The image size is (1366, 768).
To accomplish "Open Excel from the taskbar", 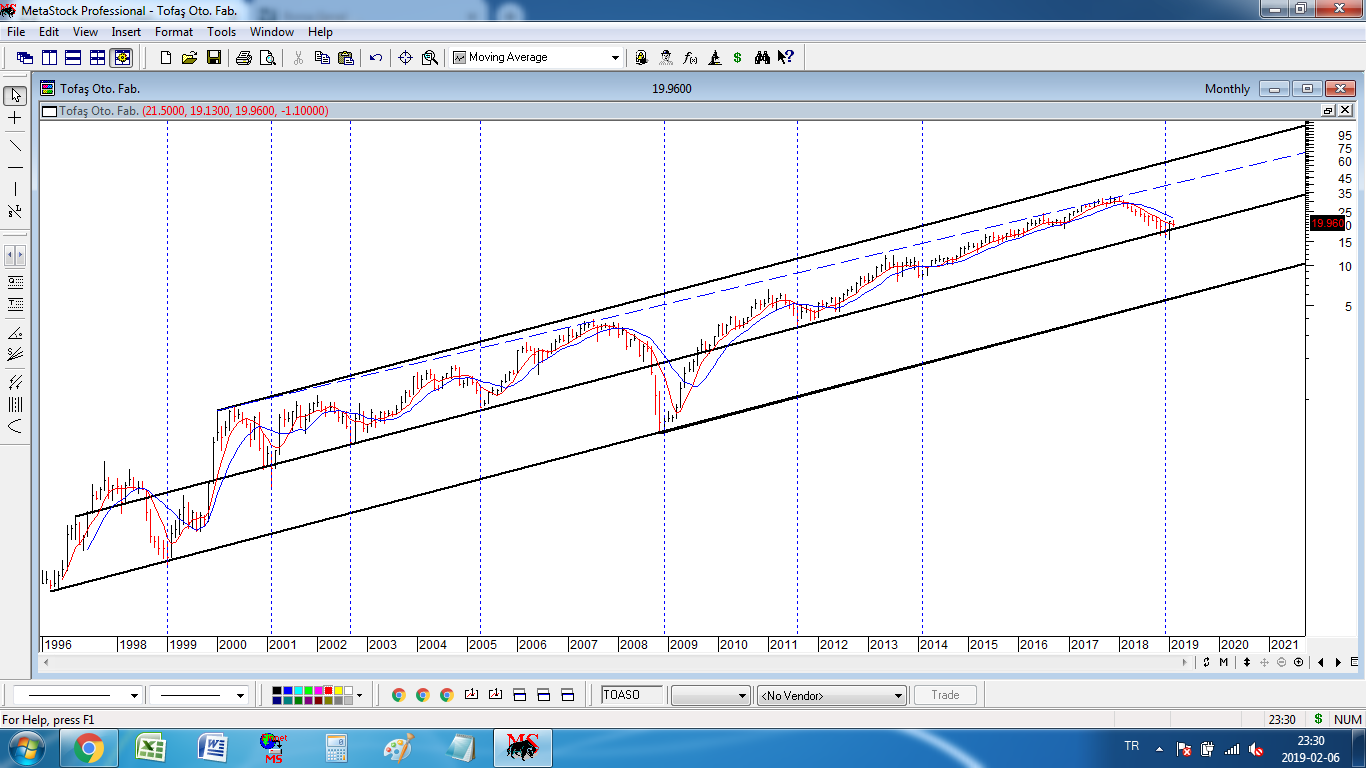I will pyautogui.click(x=151, y=748).
